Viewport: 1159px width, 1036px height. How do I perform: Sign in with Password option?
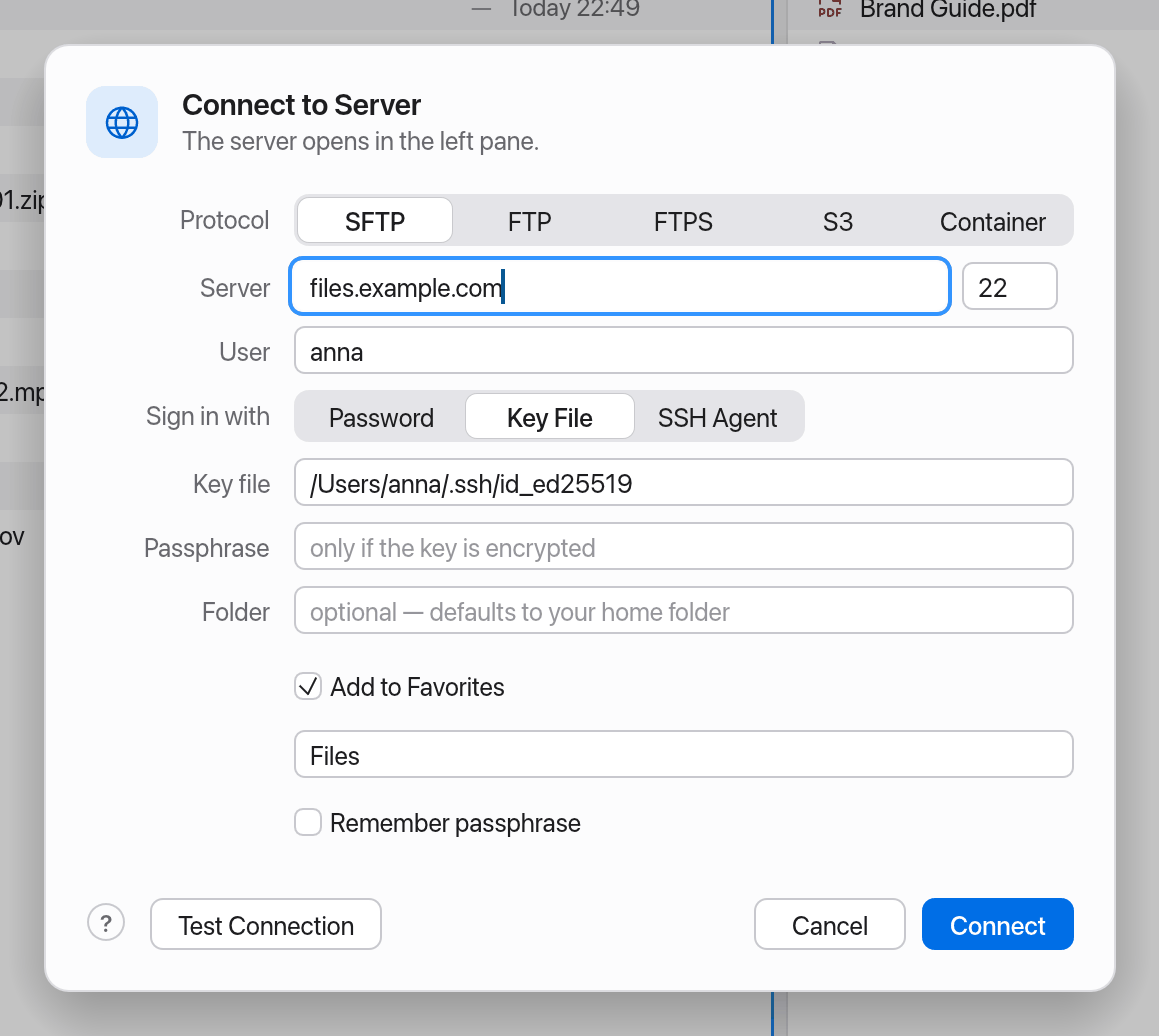coord(381,418)
